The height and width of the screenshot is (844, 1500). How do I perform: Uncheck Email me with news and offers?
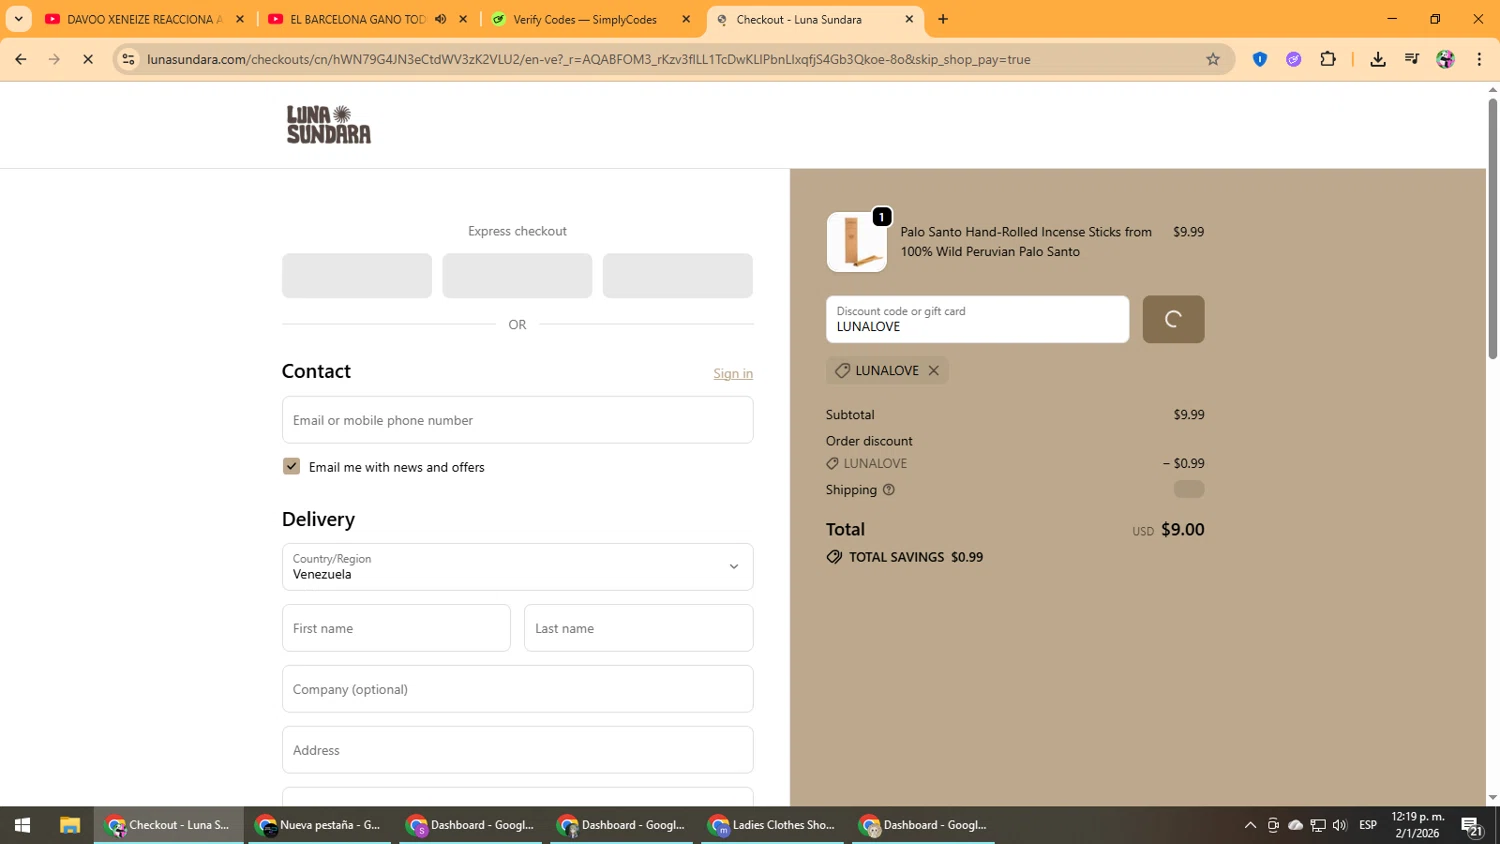tap(291, 466)
